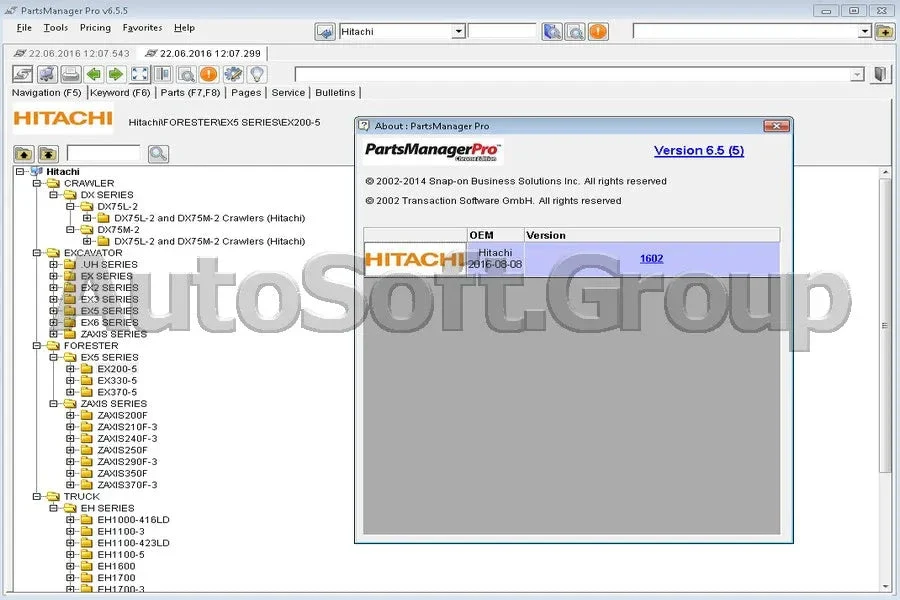Screen dimensions: 900x600
Task: Close the About PartsManager Pro dialog
Action: (x=777, y=126)
